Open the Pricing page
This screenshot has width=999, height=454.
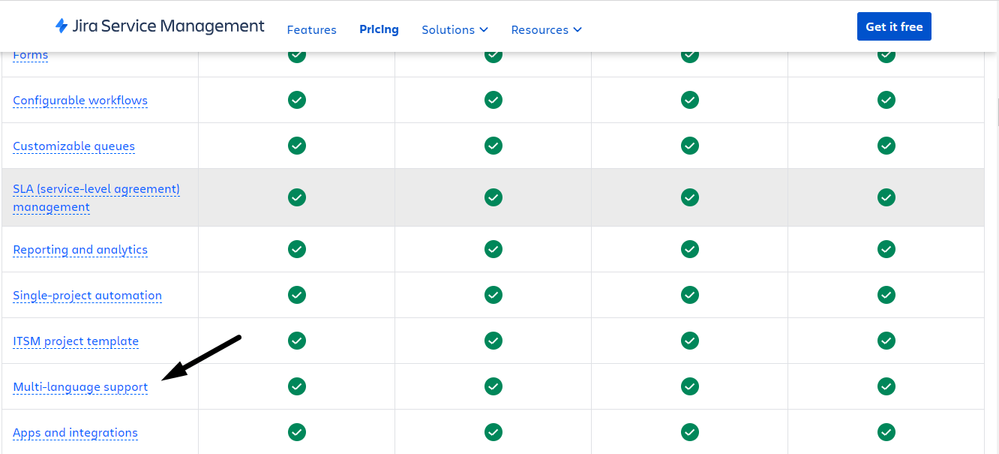(379, 30)
